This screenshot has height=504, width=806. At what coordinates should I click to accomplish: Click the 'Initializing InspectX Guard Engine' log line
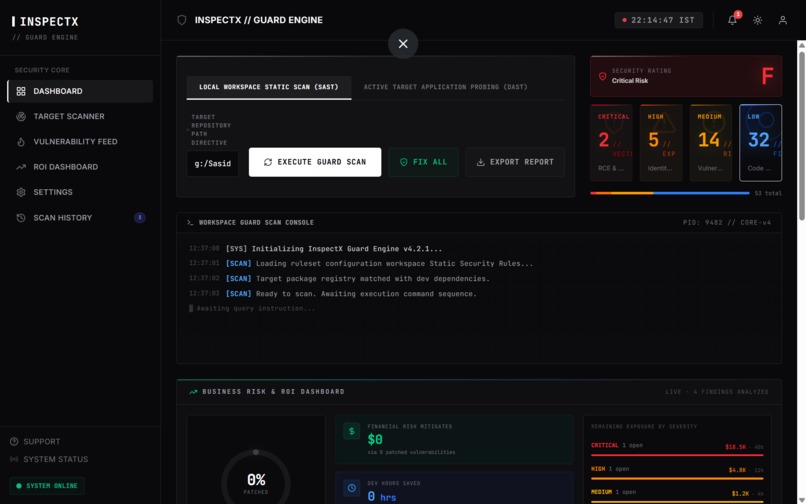coord(315,248)
